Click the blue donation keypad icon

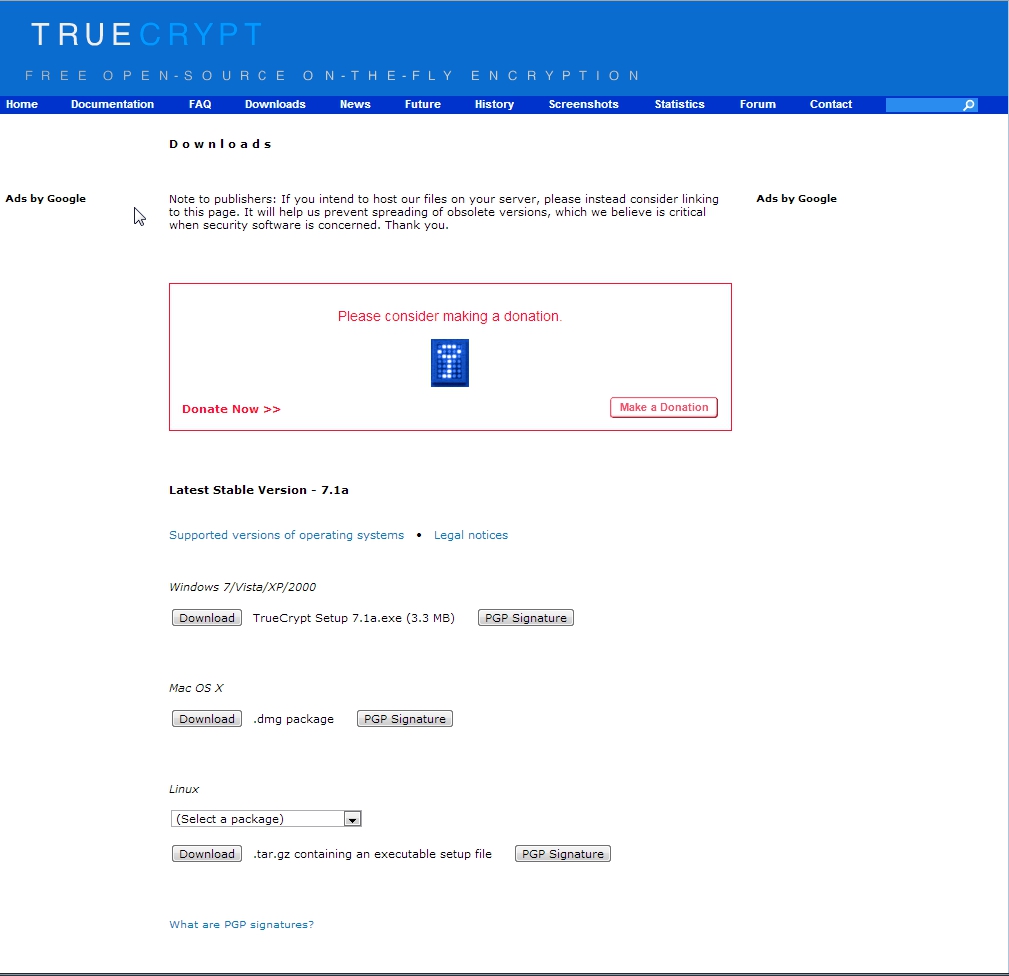pos(449,362)
